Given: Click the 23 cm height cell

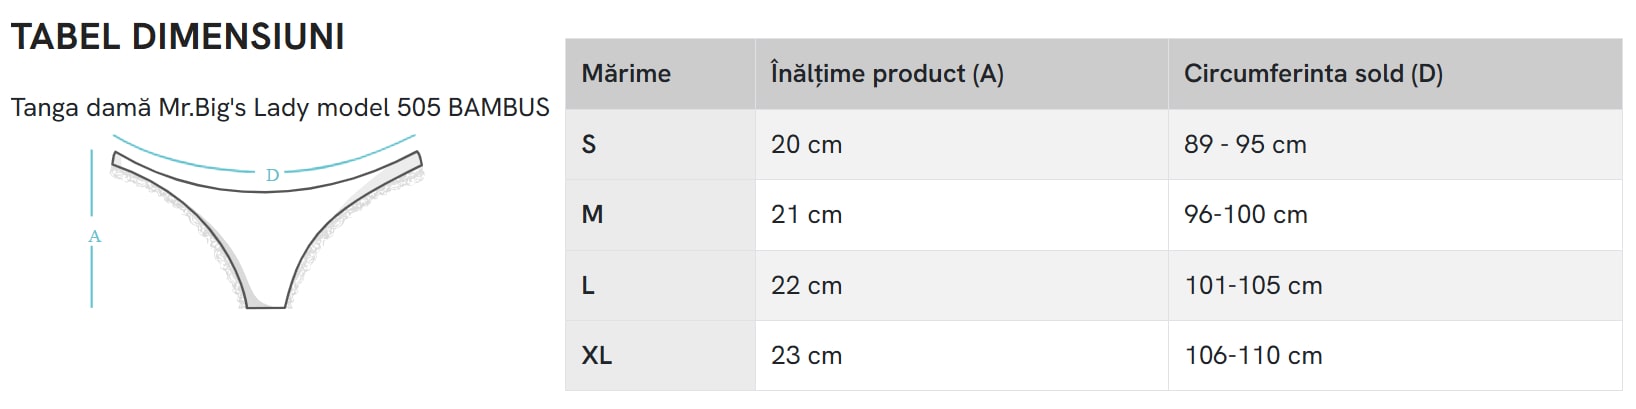Looking at the screenshot, I should pyautogui.click(x=806, y=356).
